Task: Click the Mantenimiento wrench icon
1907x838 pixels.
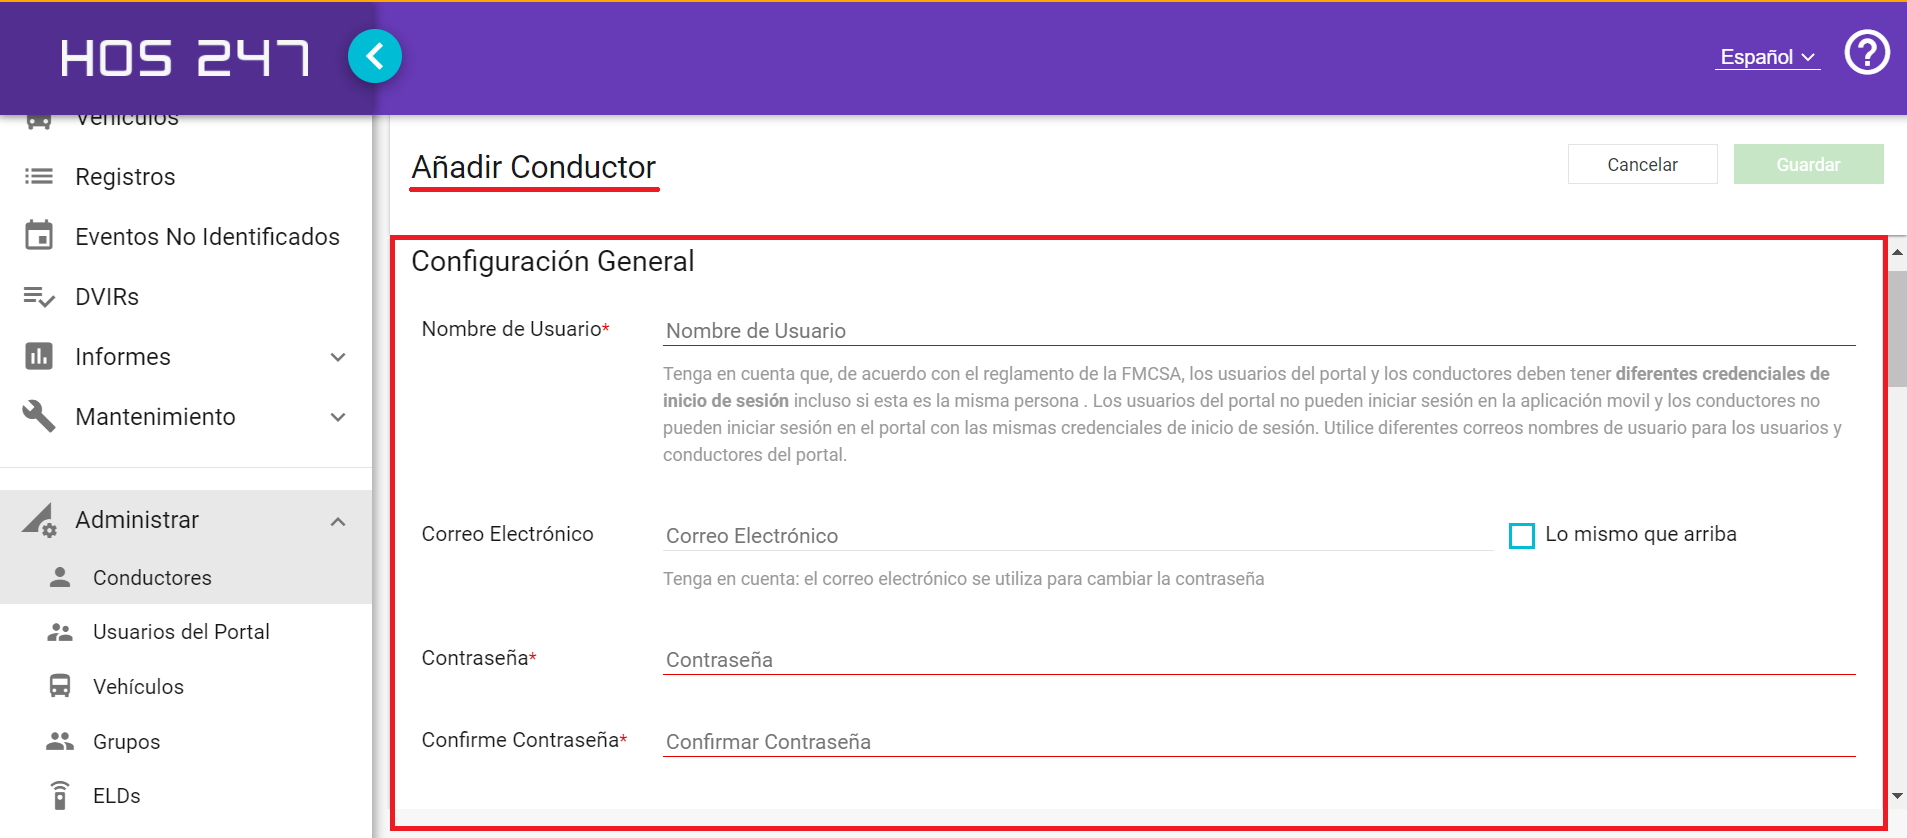Action: [39, 416]
